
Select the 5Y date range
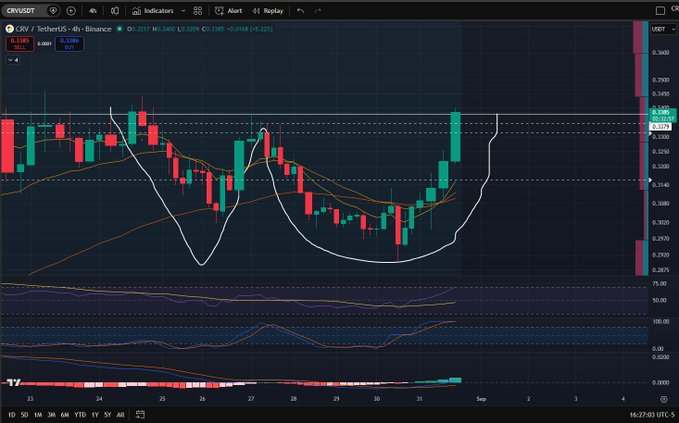(107, 415)
